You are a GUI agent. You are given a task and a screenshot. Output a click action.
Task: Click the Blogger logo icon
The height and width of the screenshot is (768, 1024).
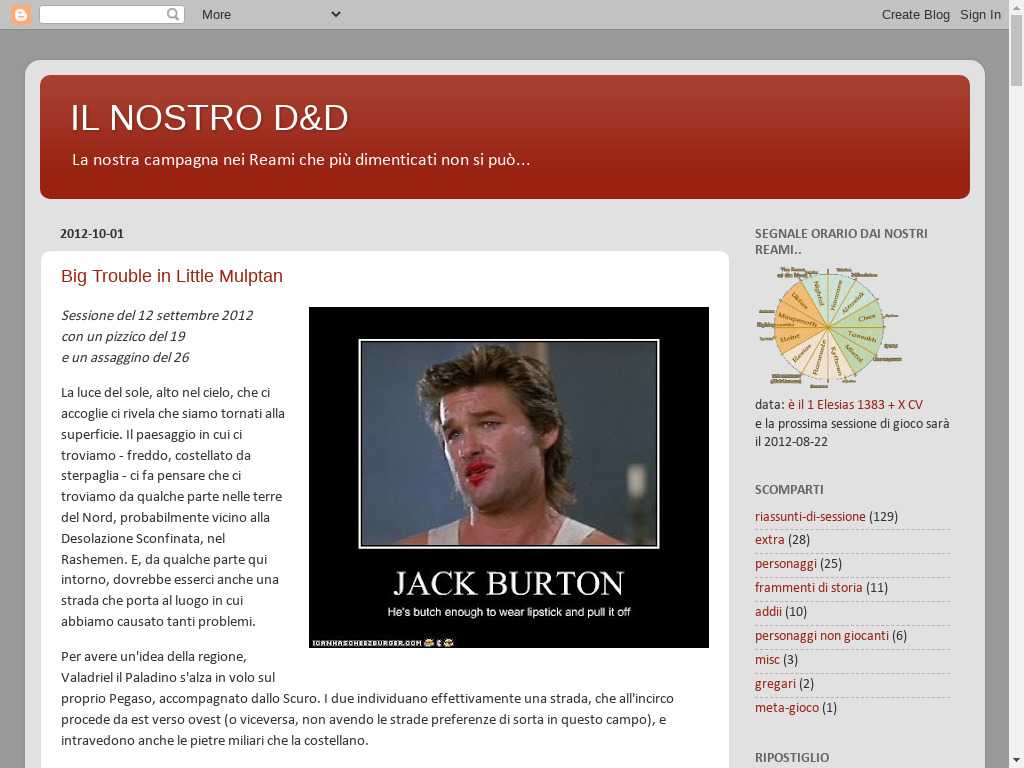20,14
